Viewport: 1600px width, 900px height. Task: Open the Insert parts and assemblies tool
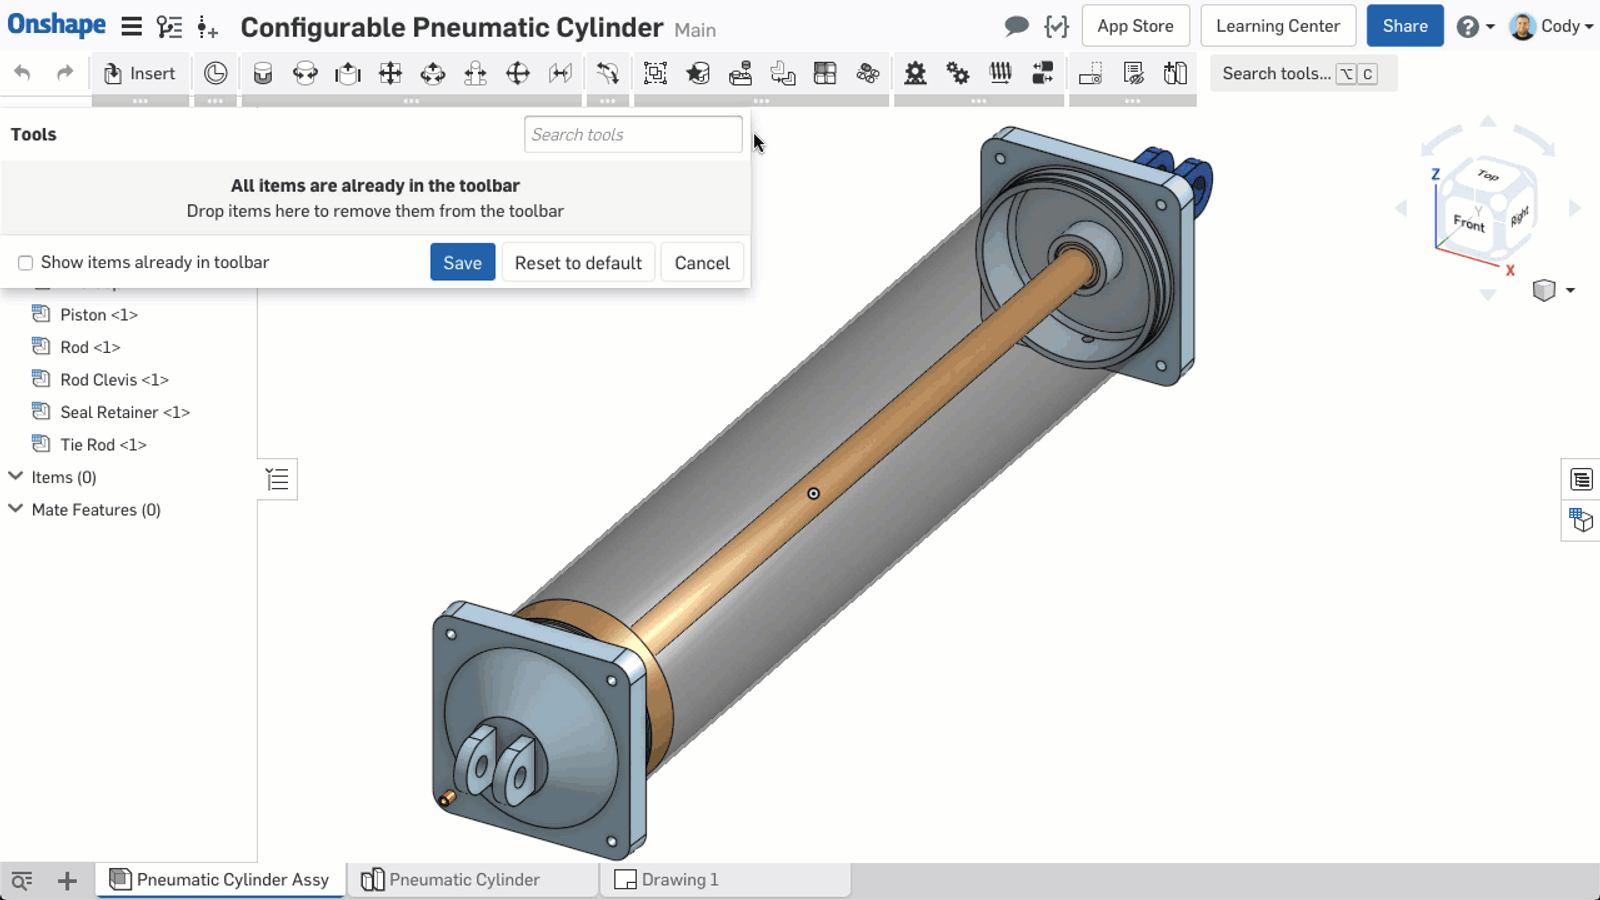tap(140, 73)
